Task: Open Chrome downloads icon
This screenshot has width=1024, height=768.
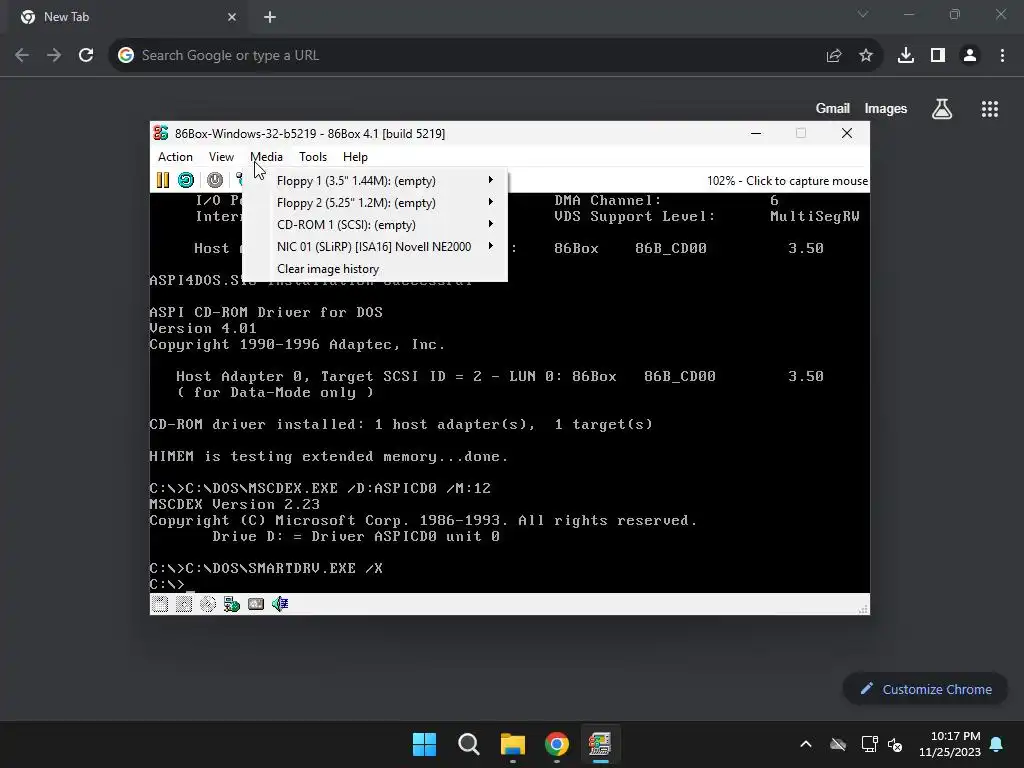Action: (x=906, y=56)
